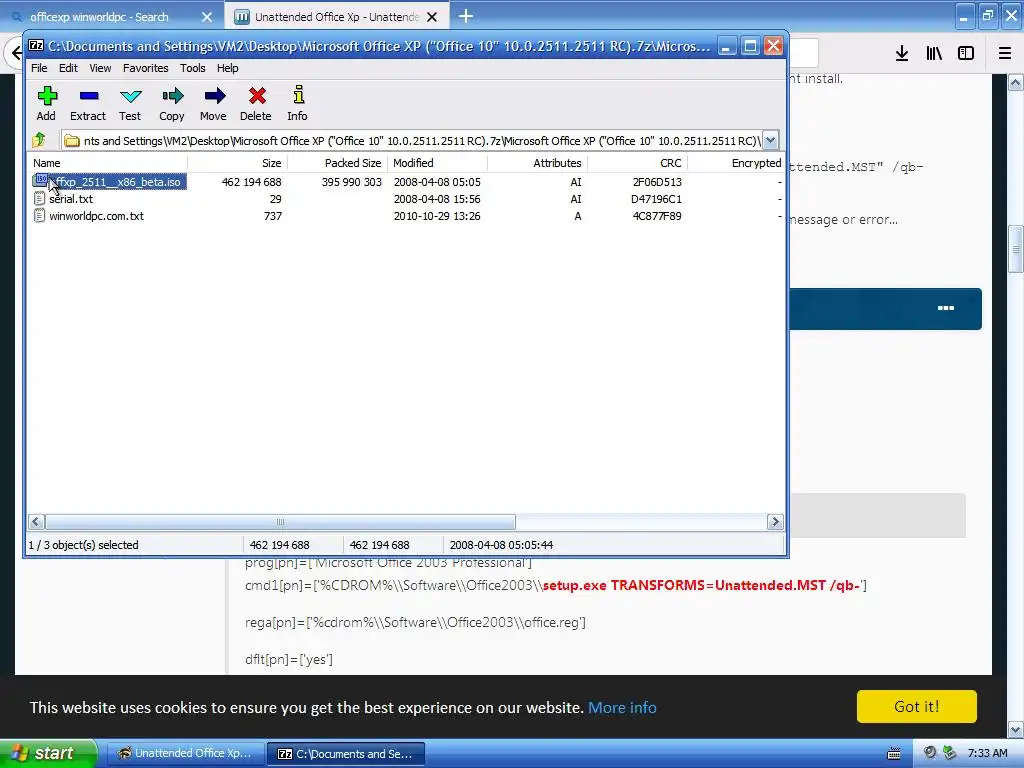Click the 395 990 303 packed size
The width and height of the screenshot is (1024, 768).
coord(351,182)
